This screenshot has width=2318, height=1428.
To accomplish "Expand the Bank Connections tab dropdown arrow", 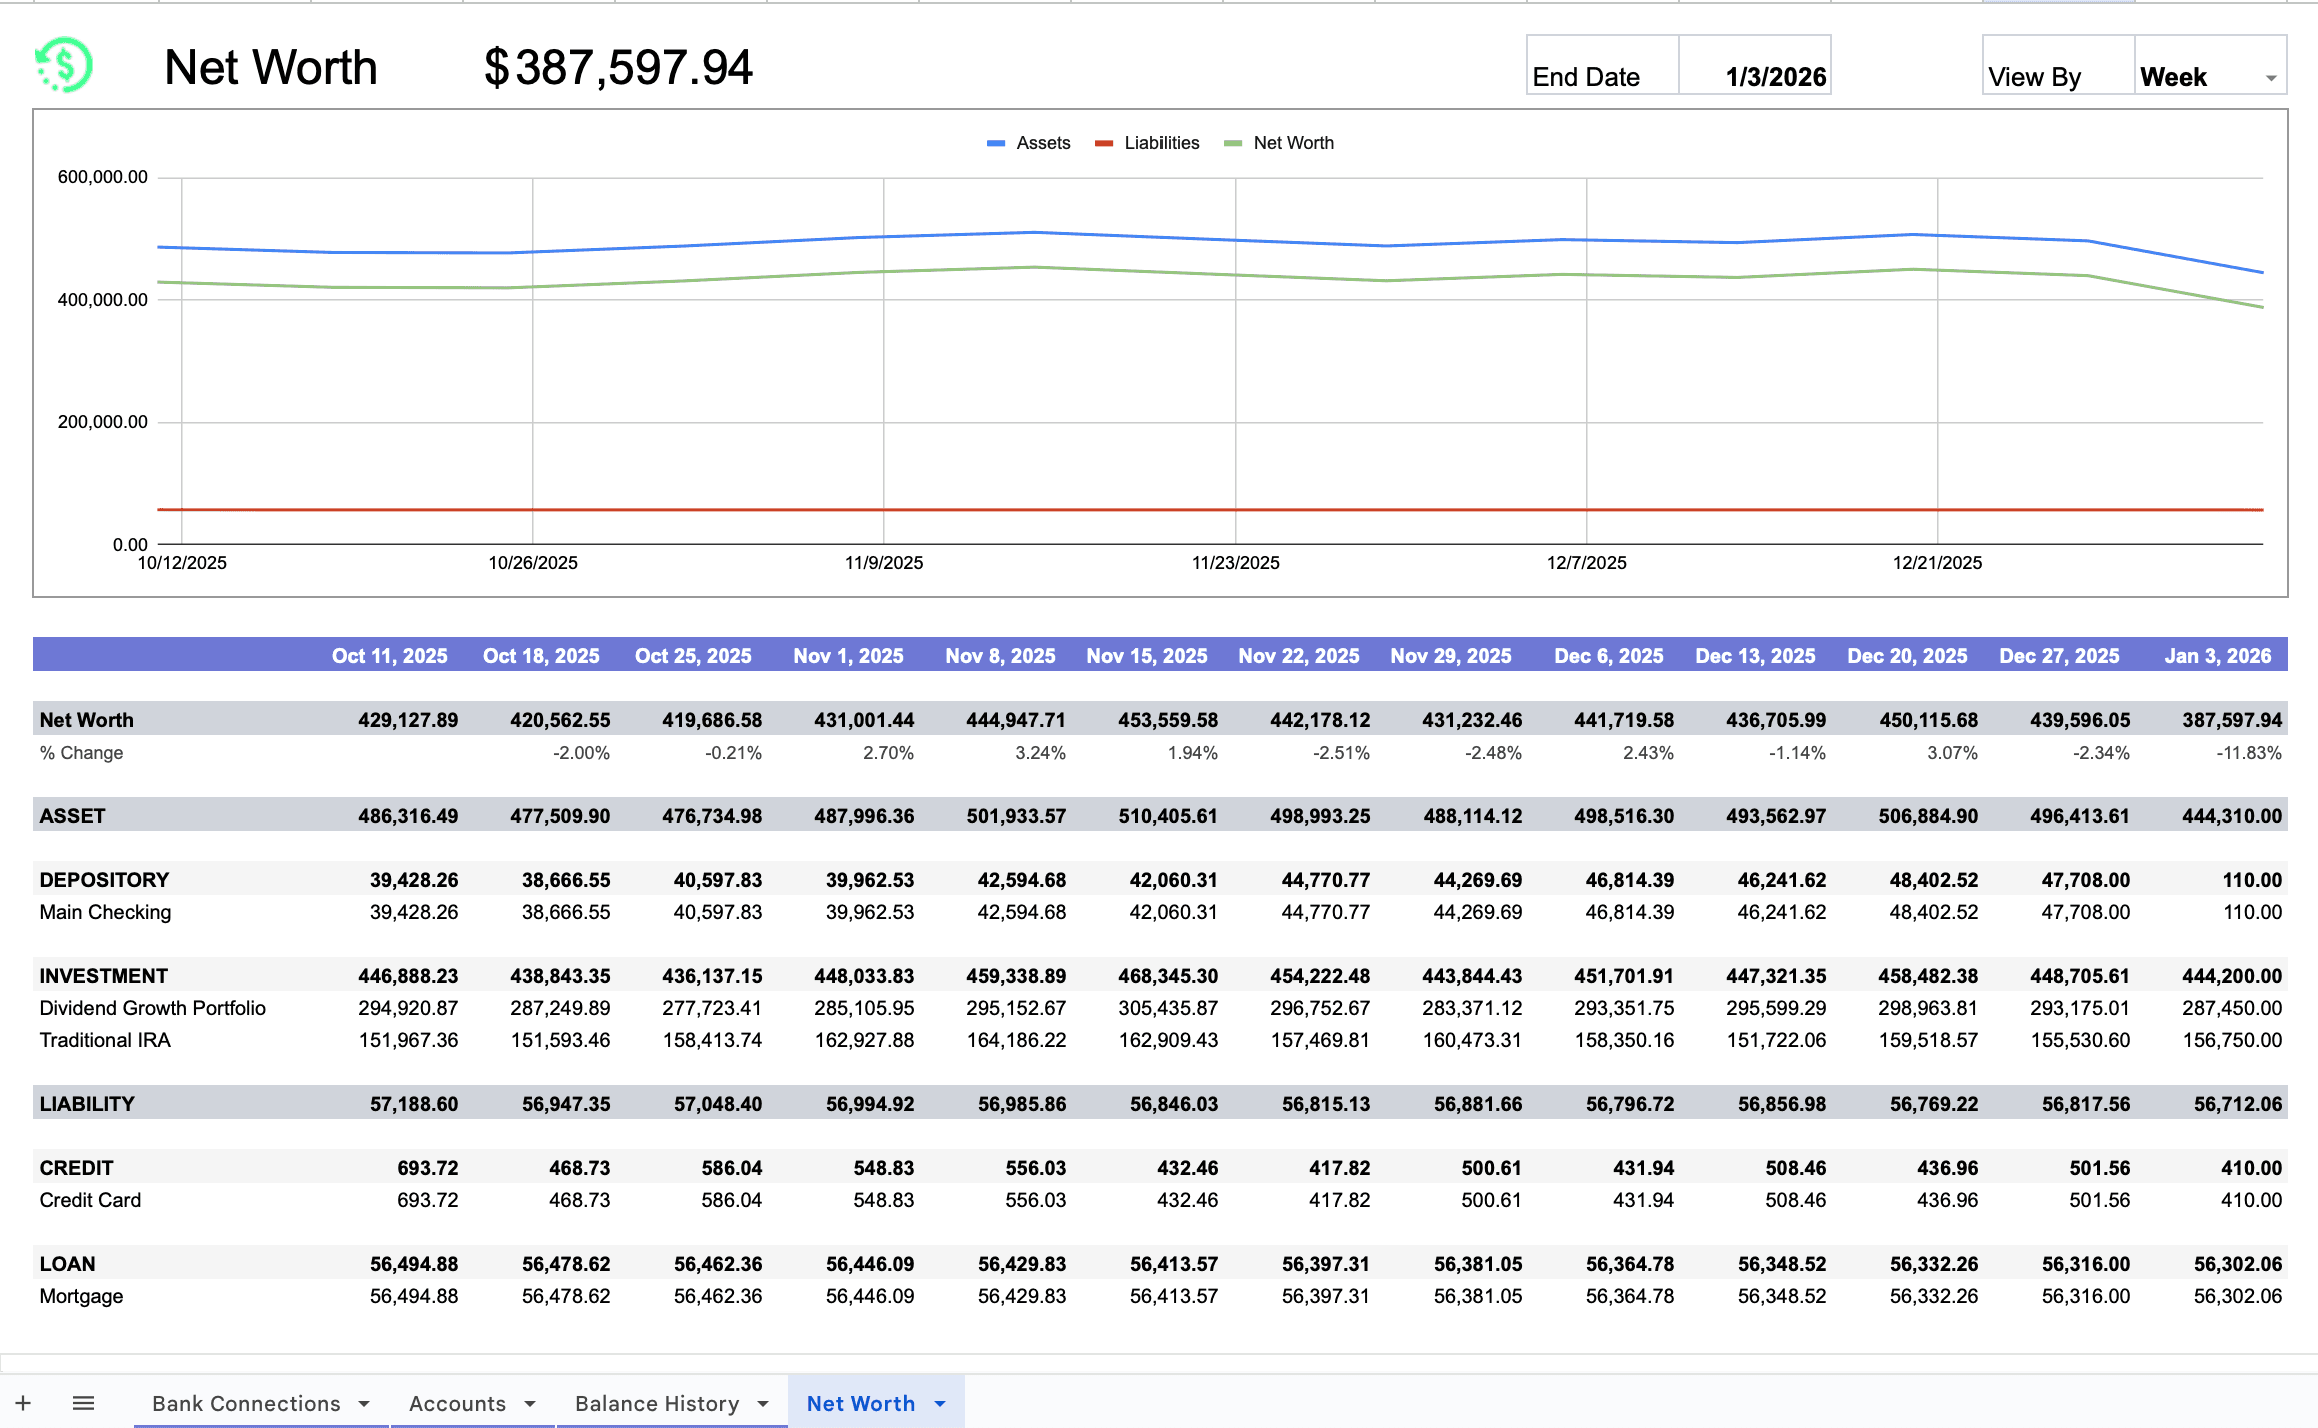I will tap(364, 1403).
